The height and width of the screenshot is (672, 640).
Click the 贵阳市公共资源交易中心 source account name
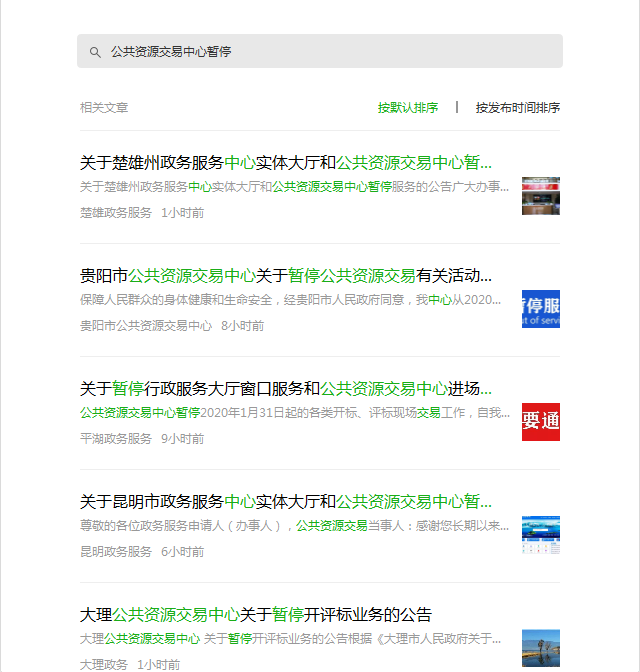pos(146,326)
